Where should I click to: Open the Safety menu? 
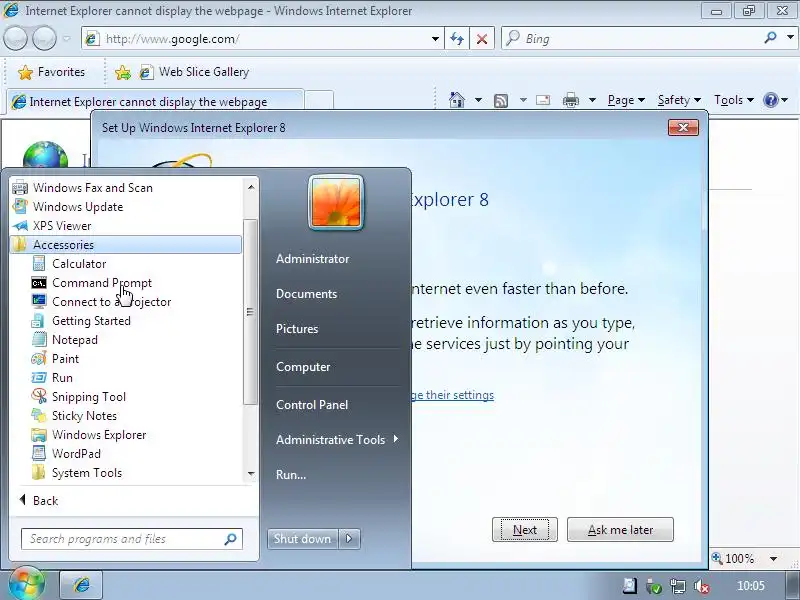[679, 100]
